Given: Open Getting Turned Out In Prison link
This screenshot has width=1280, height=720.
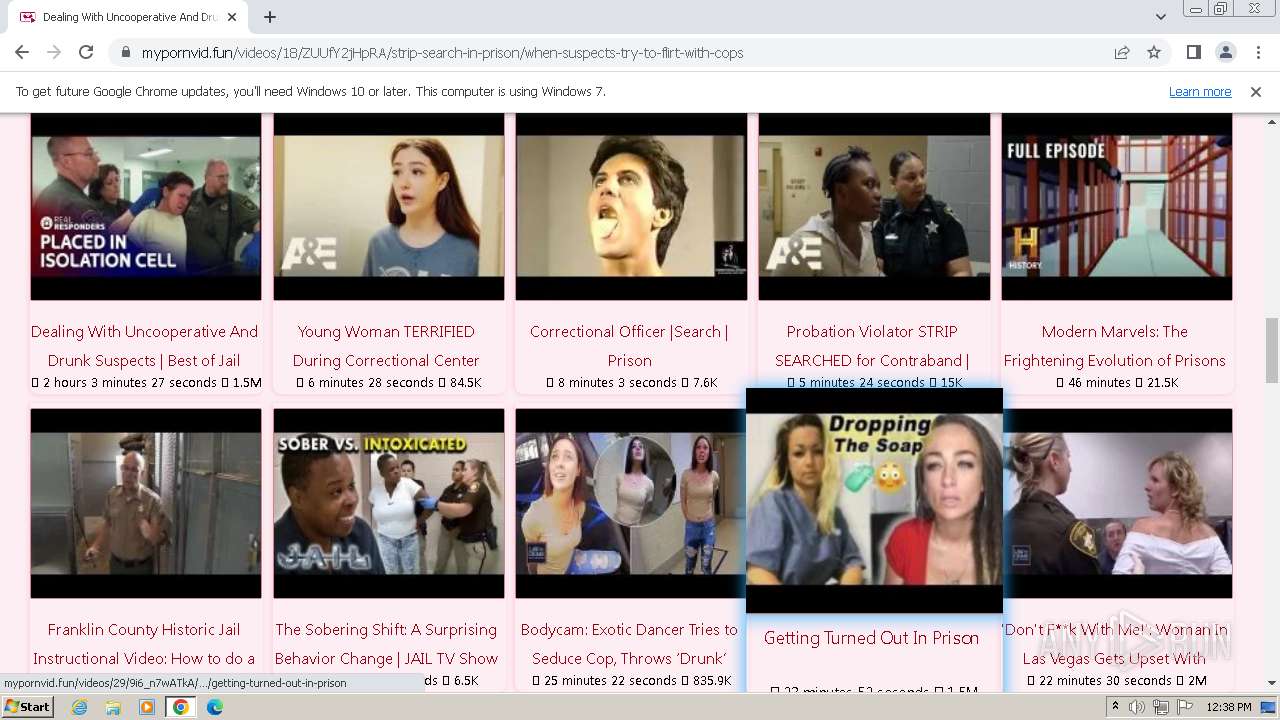Looking at the screenshot, I should [871, 638].
